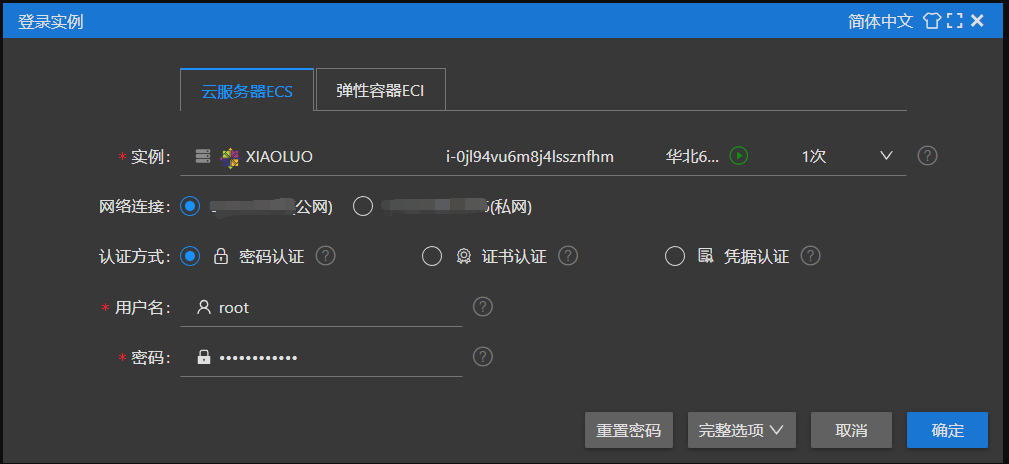Viewport: 1009px width, 464px height.
Task: Click the XIAOLUO instance OS logo icon
Action: point(229,156)
